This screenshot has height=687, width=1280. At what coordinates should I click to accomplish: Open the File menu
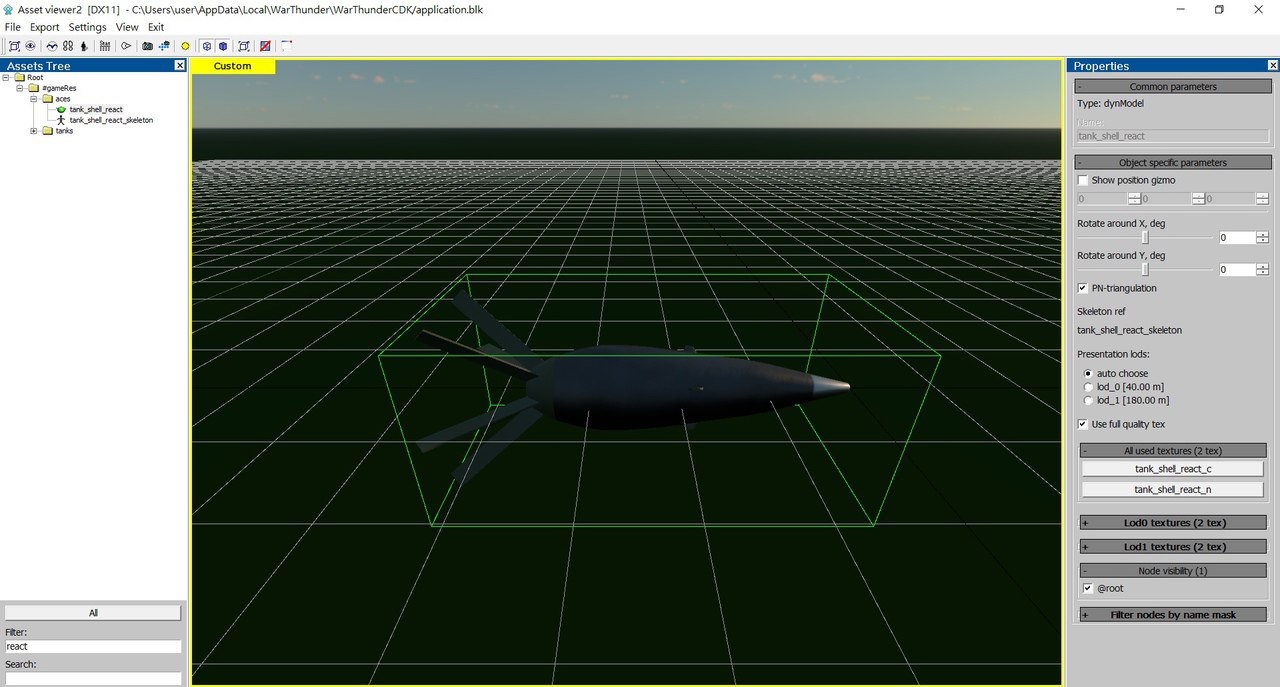(x=13, y=27)
